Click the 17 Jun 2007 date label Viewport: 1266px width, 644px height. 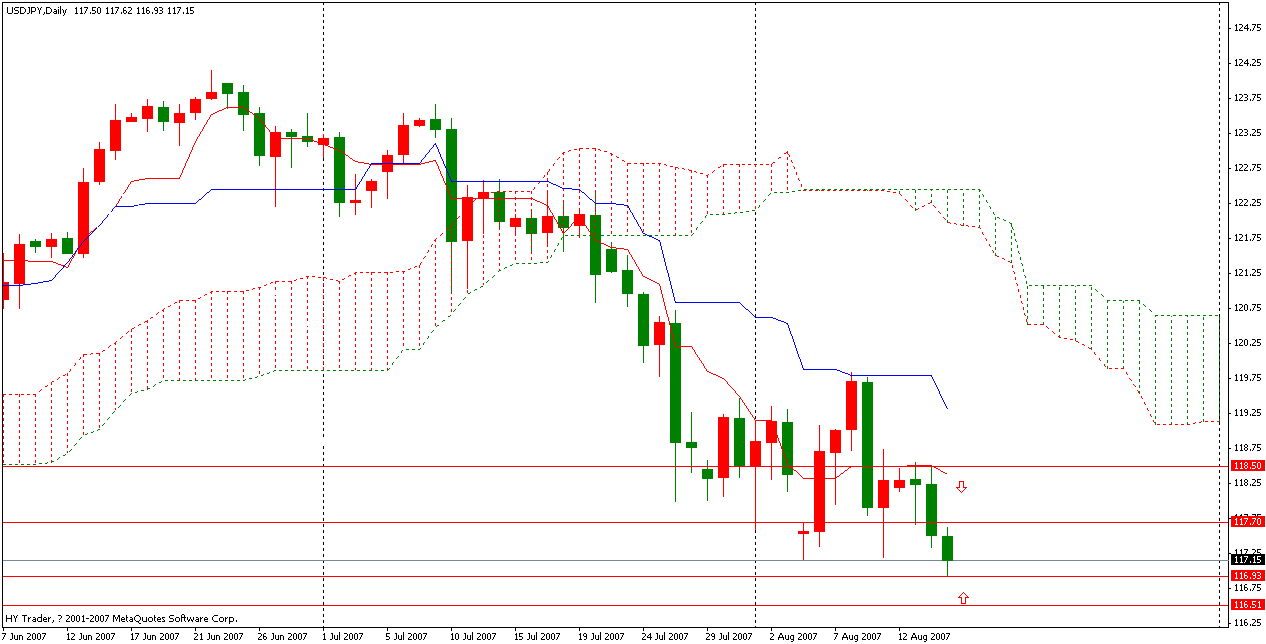153,636
